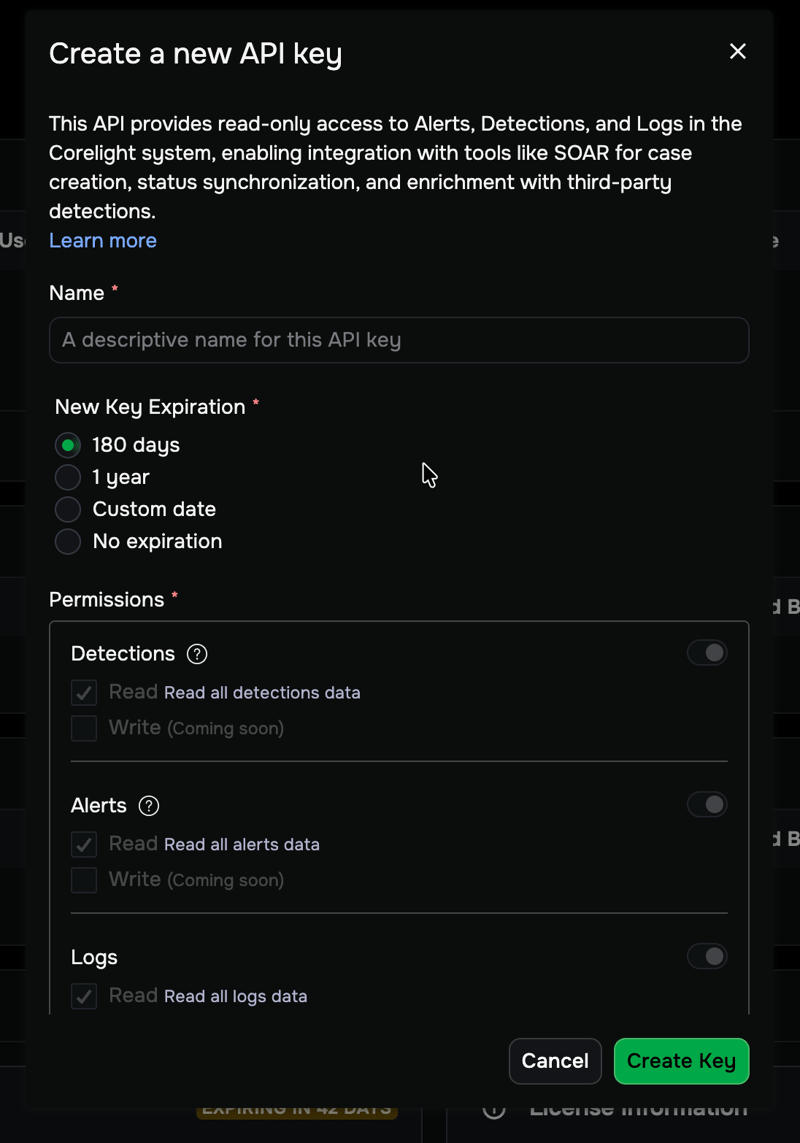The height and width of the screenshot is (1143, 800).
Task: Toggle the Detections permission switch
Action: [x=707, y=653]
